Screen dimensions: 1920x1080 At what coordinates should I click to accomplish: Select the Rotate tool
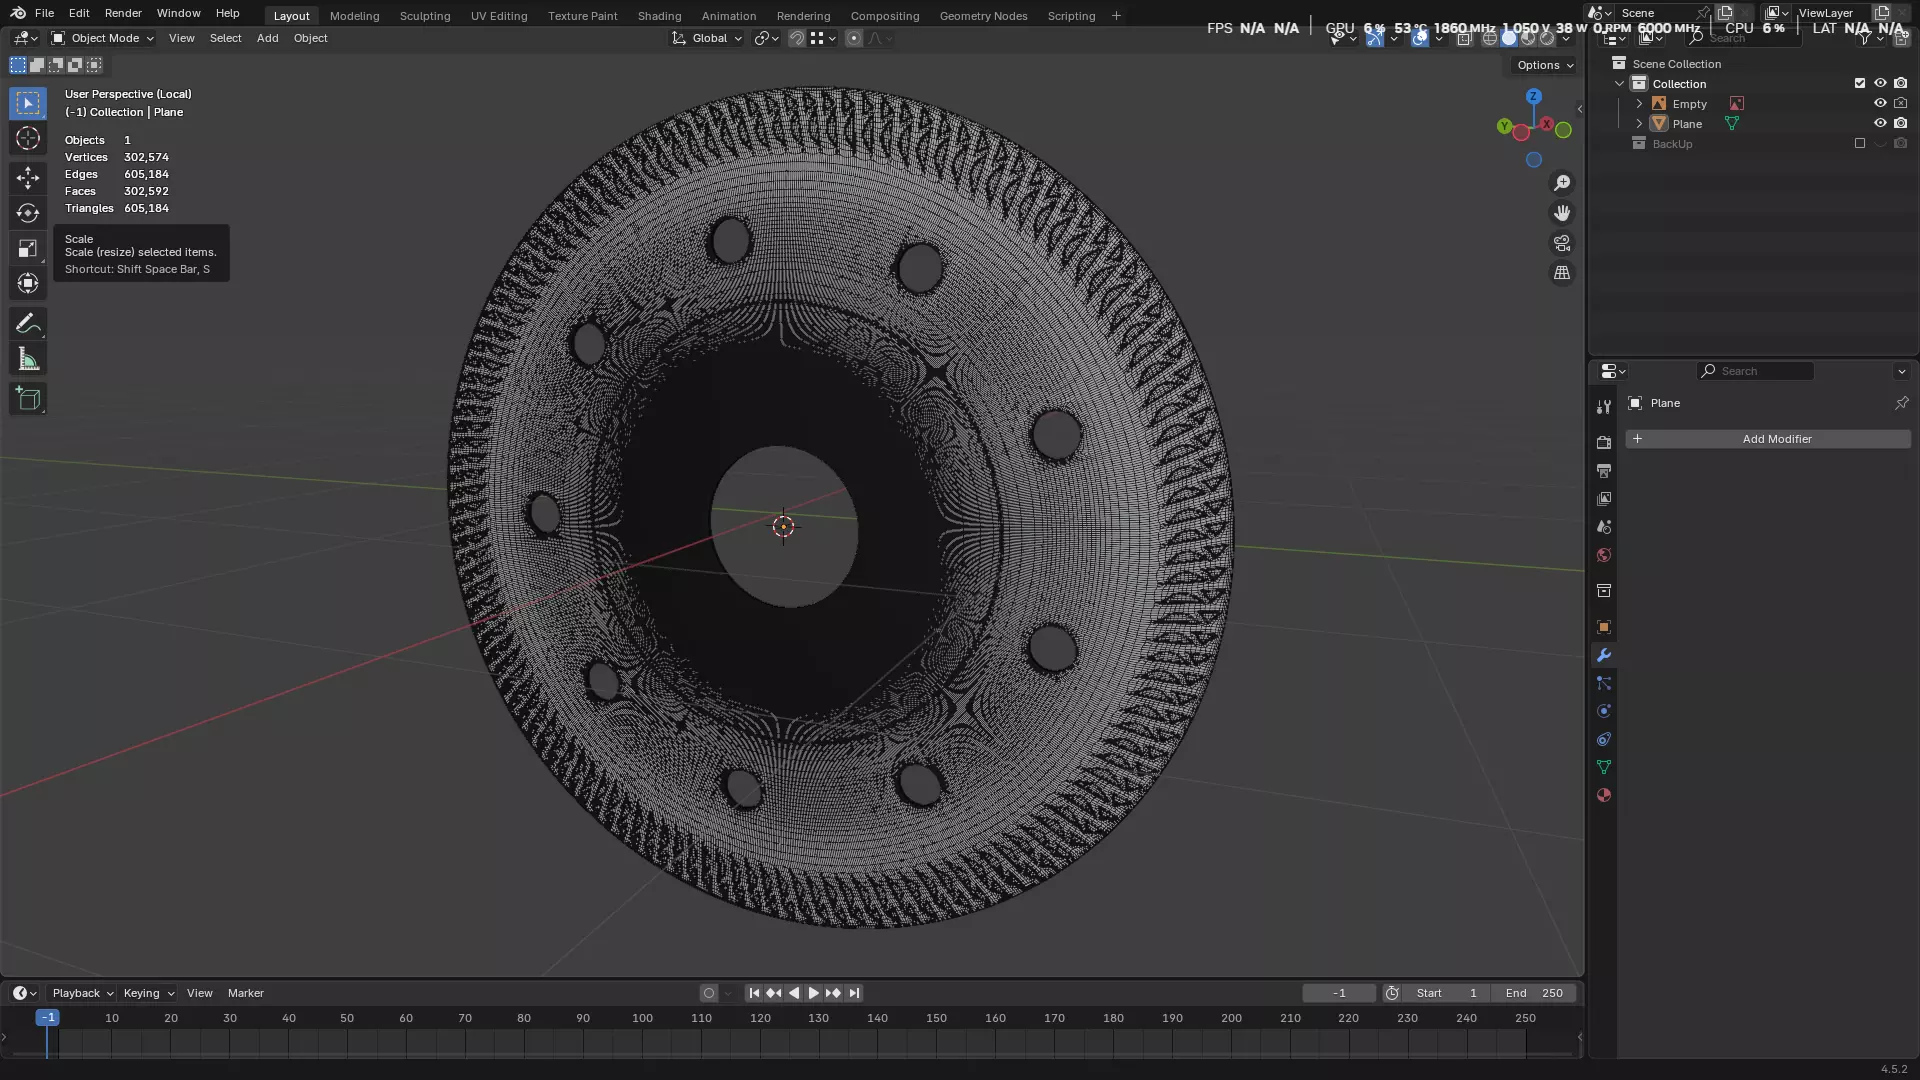click(x=28, y=213)
